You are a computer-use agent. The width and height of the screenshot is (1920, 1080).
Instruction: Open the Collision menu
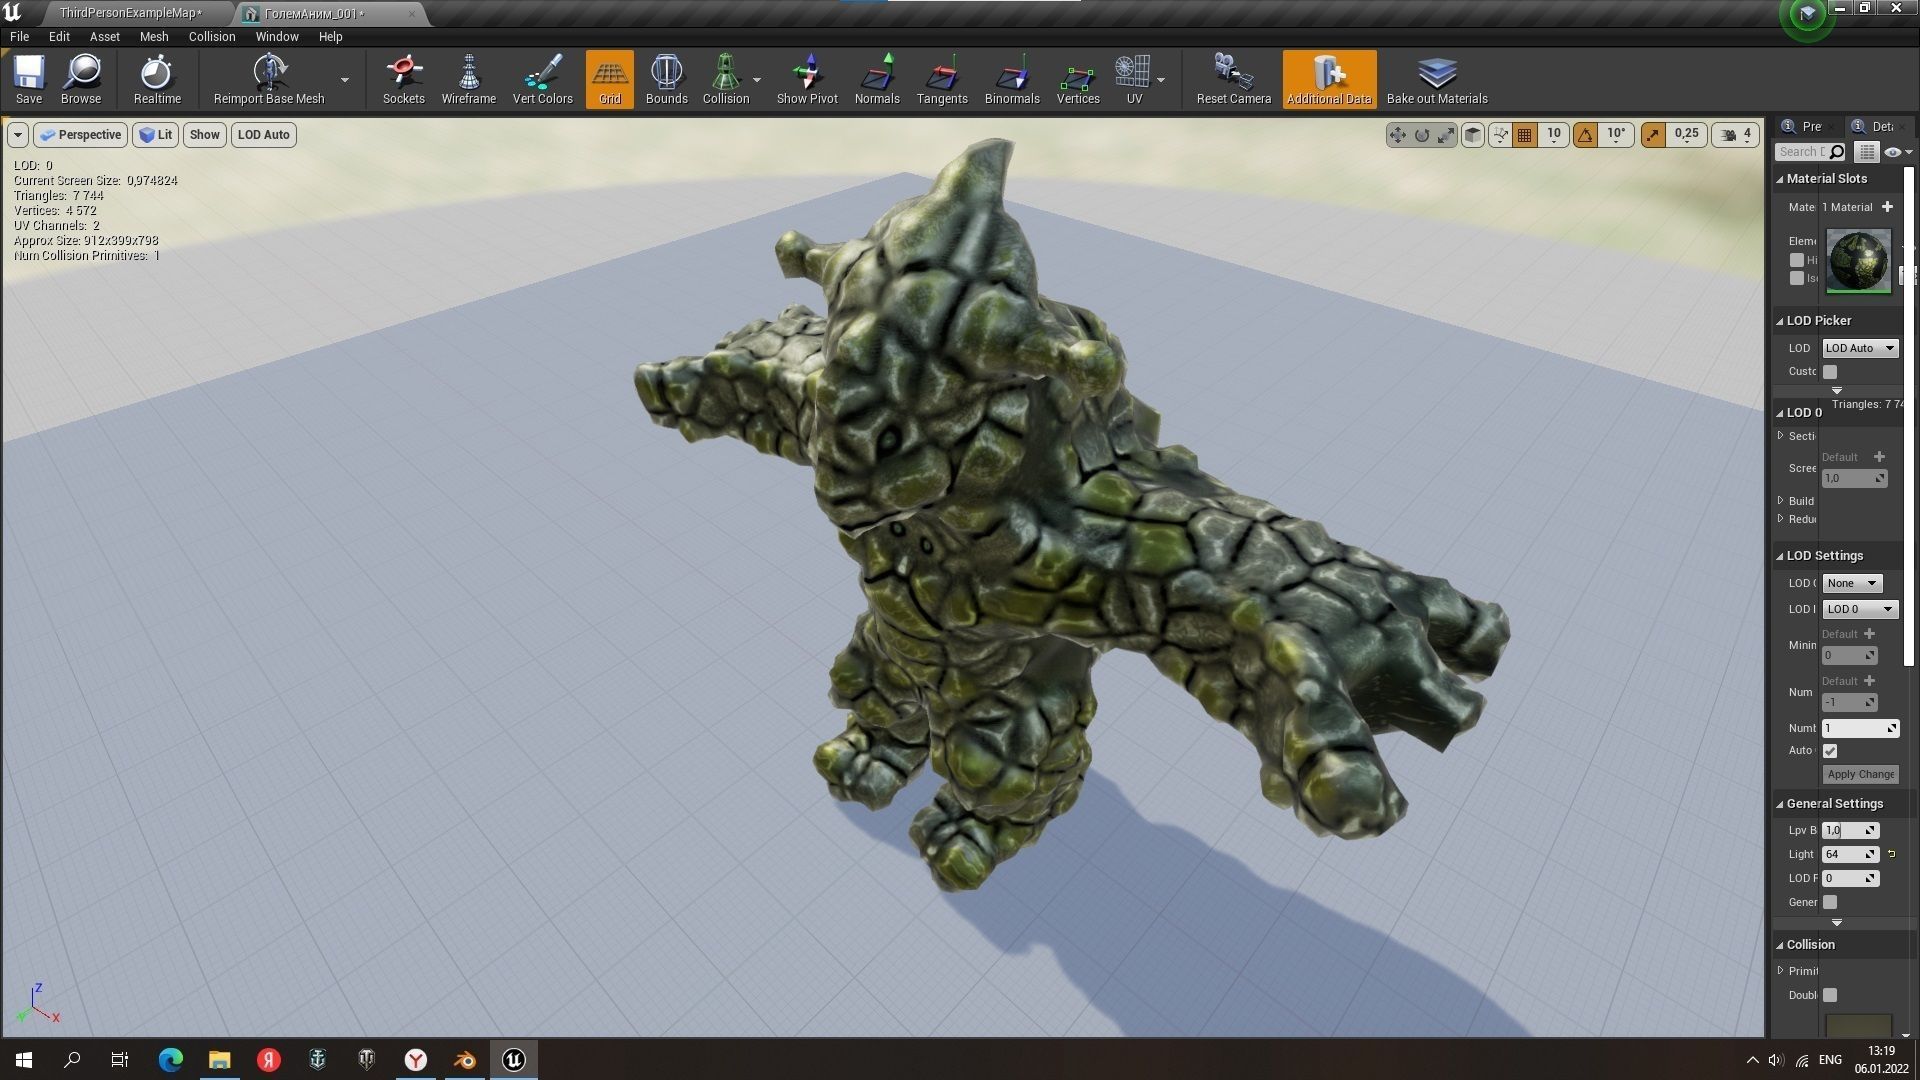pos(212,36)
